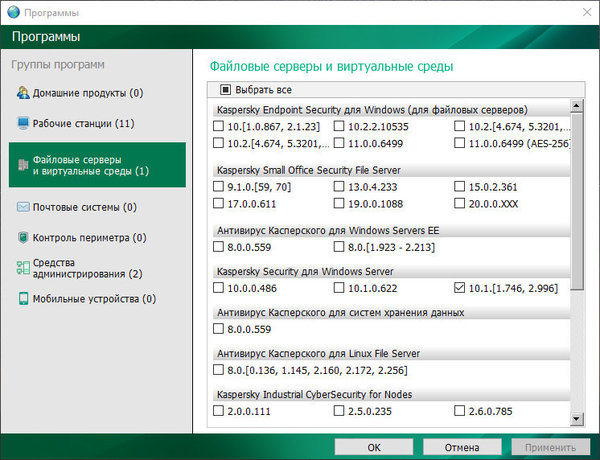Viewport: 600px width, 460px height.
Task: Open 'Средства администрирования (2)' group
Action: point(87,268)
